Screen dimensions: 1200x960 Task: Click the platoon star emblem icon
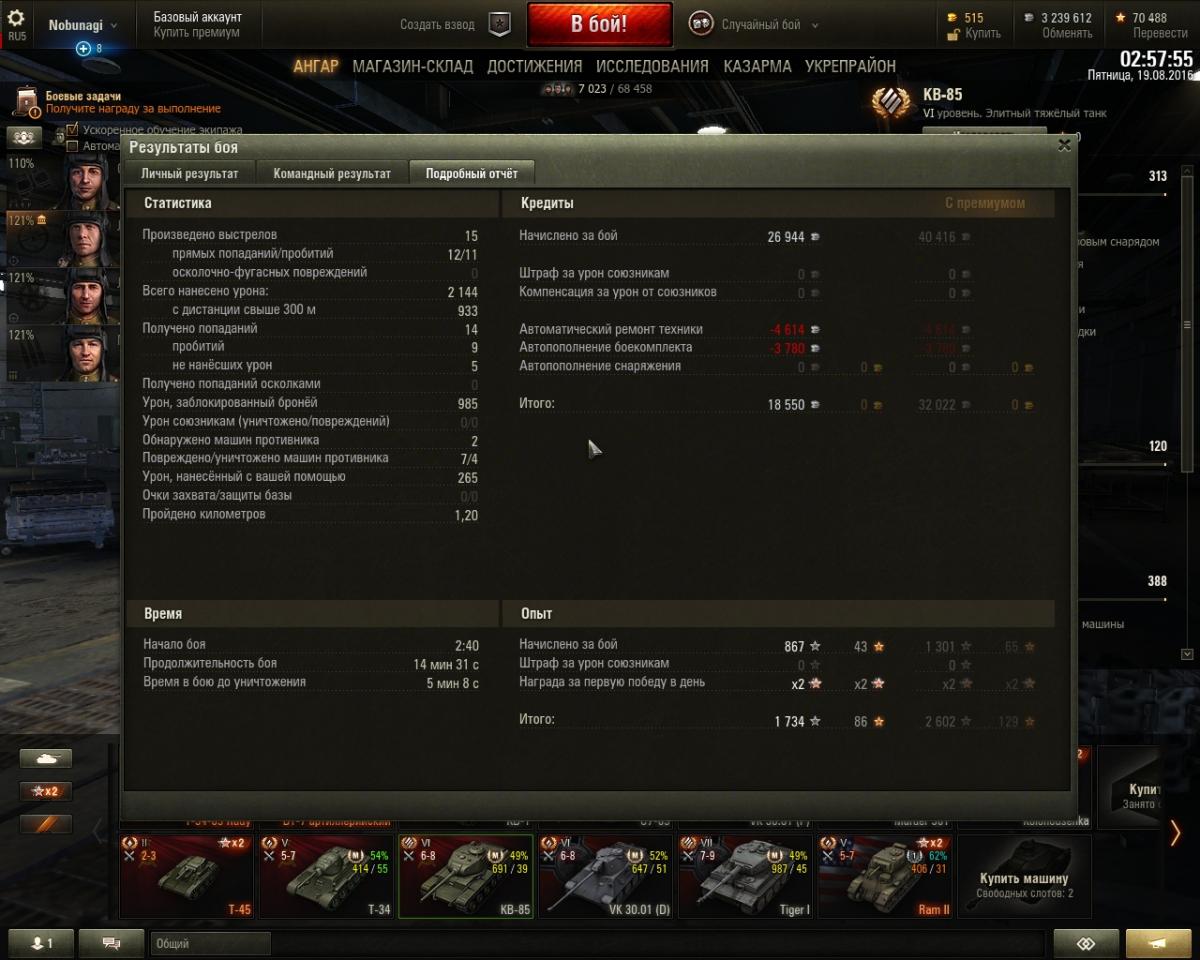tap(499, 24)
